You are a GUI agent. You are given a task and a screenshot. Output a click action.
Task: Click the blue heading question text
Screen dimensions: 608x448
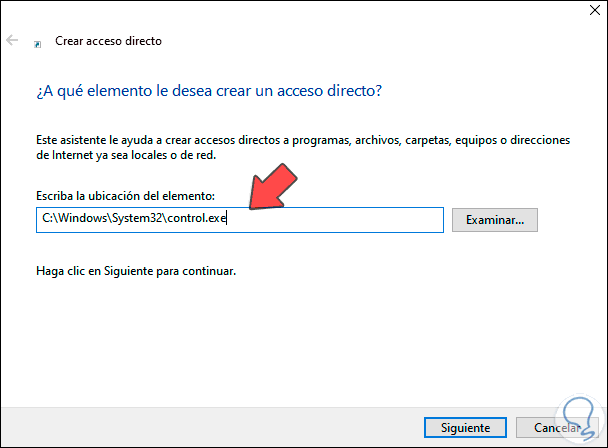(x=210, y=91)
